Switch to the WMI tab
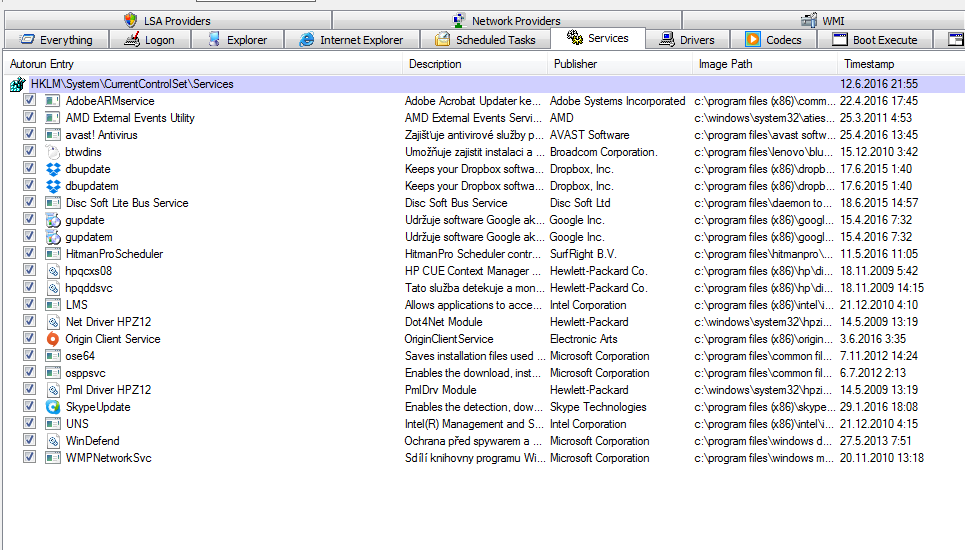This screenshot has height=550, width=965. click(x=823, y=20)
